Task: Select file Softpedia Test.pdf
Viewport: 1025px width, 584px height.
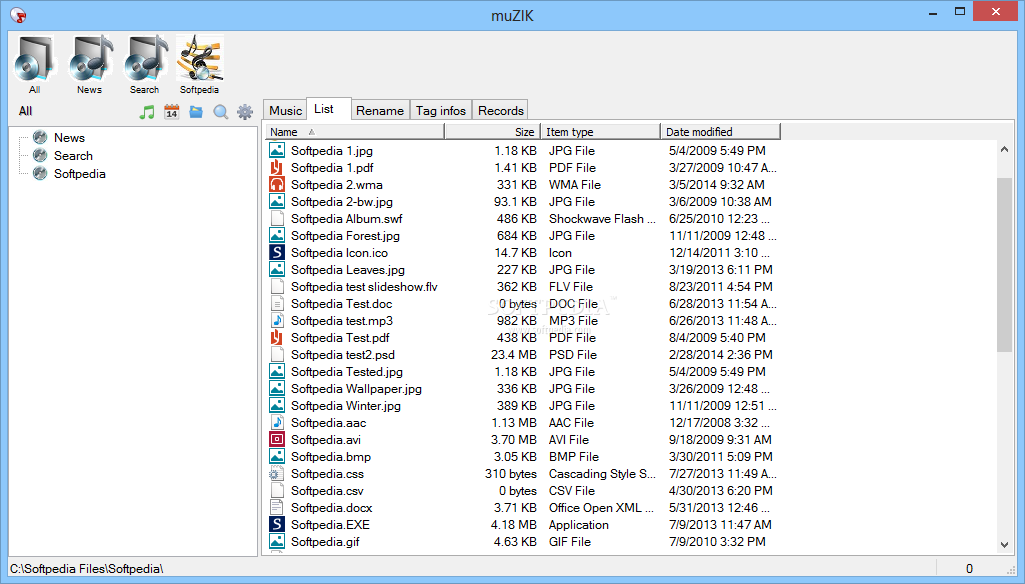Action: coord(340,337)
